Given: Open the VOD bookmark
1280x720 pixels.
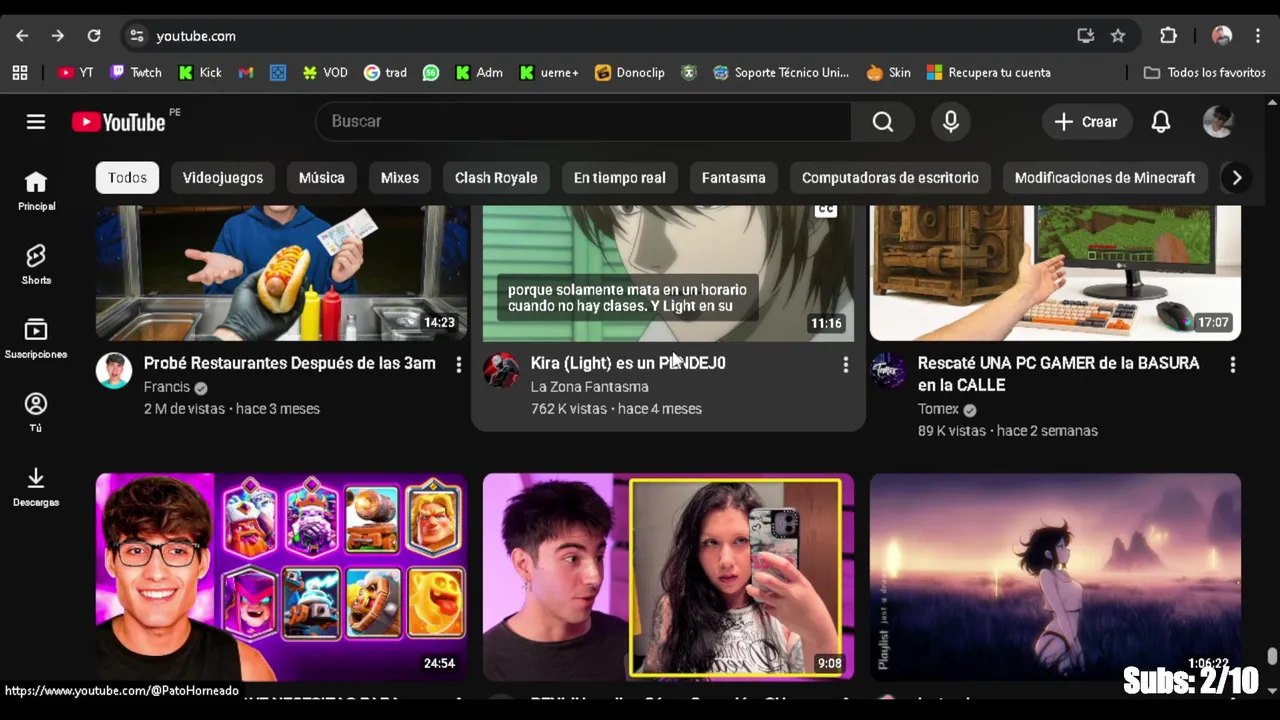Looking at the screenshot, I should click(325, 72).
